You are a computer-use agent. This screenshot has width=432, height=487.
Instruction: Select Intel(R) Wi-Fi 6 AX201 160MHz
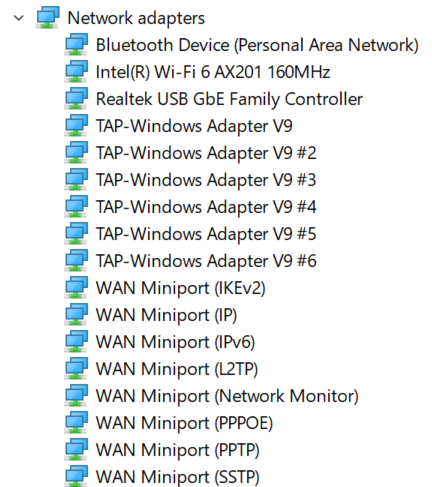(x=213, y=72)
